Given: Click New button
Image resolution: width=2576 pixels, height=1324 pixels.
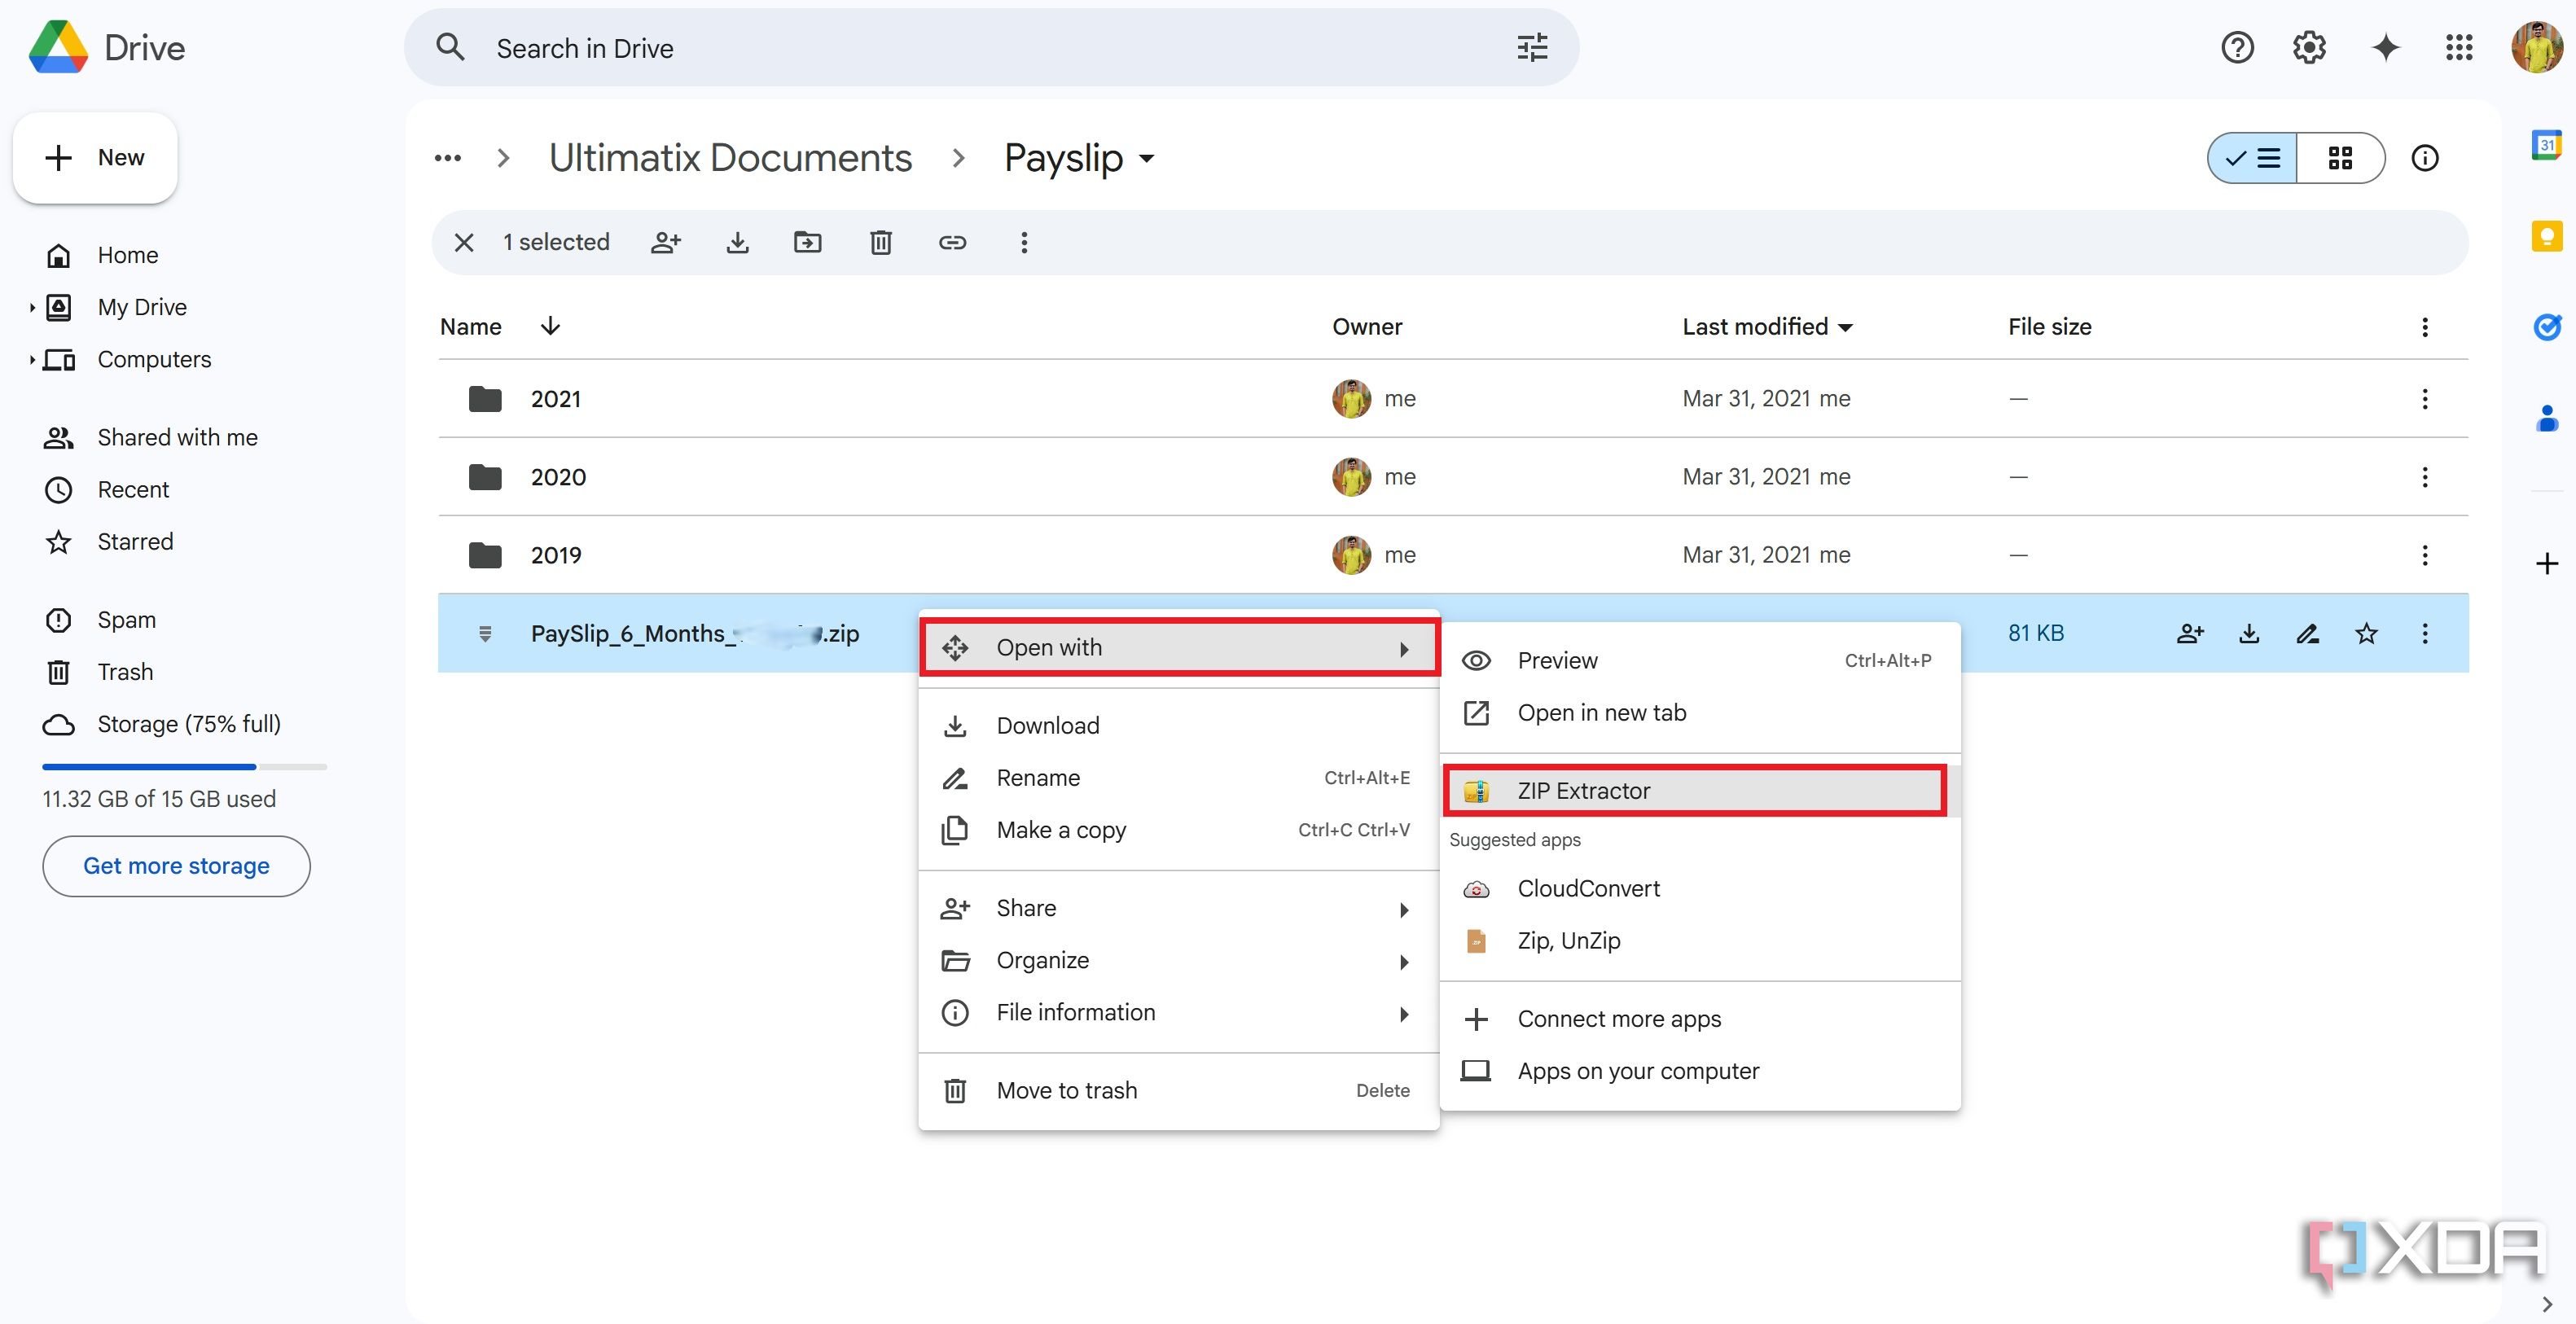Looking at the screenshot, I should click(95, 158).
